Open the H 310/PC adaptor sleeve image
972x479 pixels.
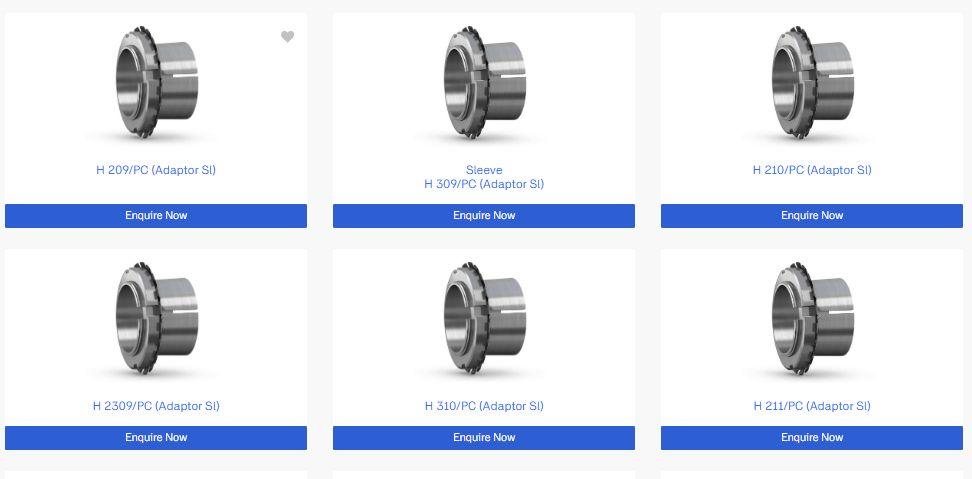(484, 319)
